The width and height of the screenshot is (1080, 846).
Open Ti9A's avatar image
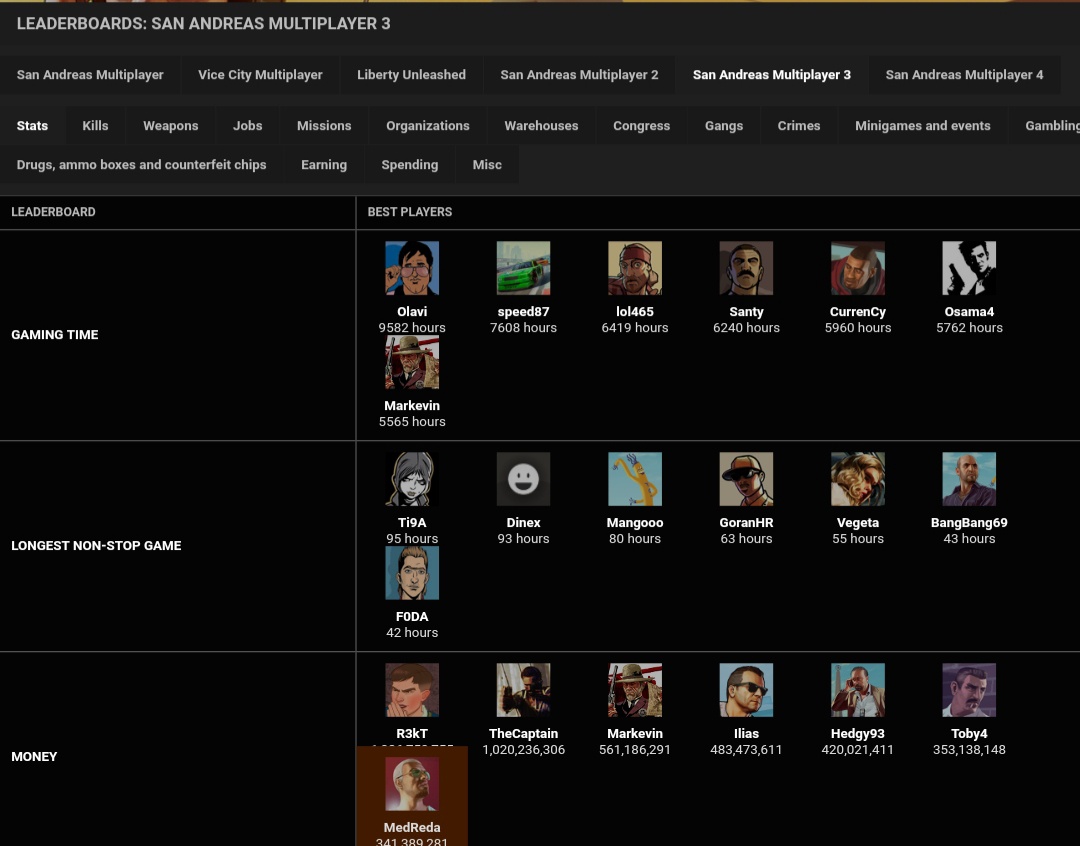(x=412, y=479)
